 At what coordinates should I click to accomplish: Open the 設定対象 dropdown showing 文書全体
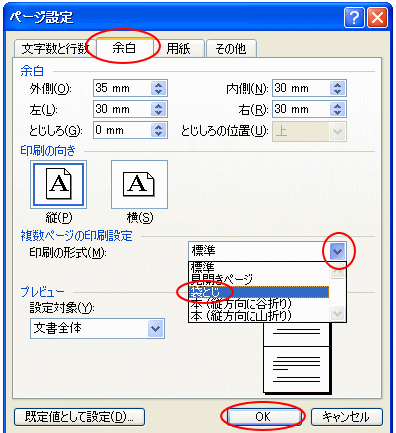click(x=97, y=329)
